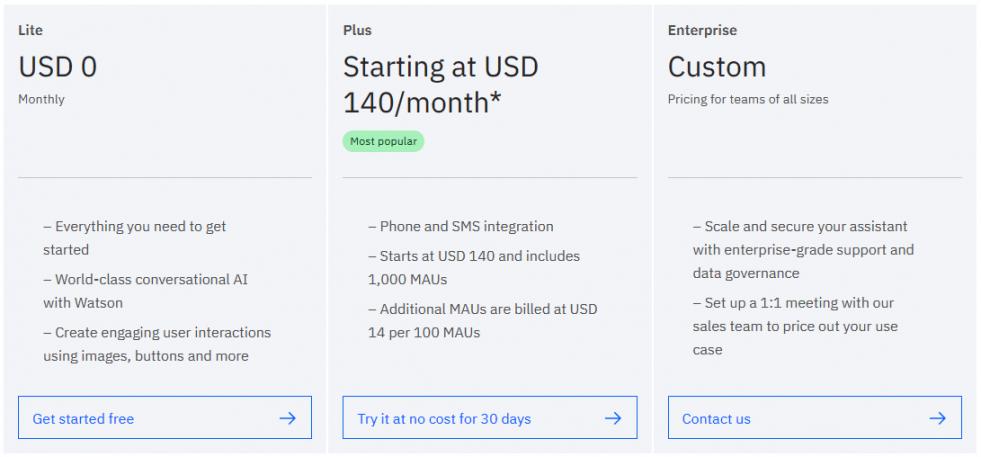Click the arrow icon beside the 30-day trial
This screenshot has width=981, height=457.
[x=613, y=418]
